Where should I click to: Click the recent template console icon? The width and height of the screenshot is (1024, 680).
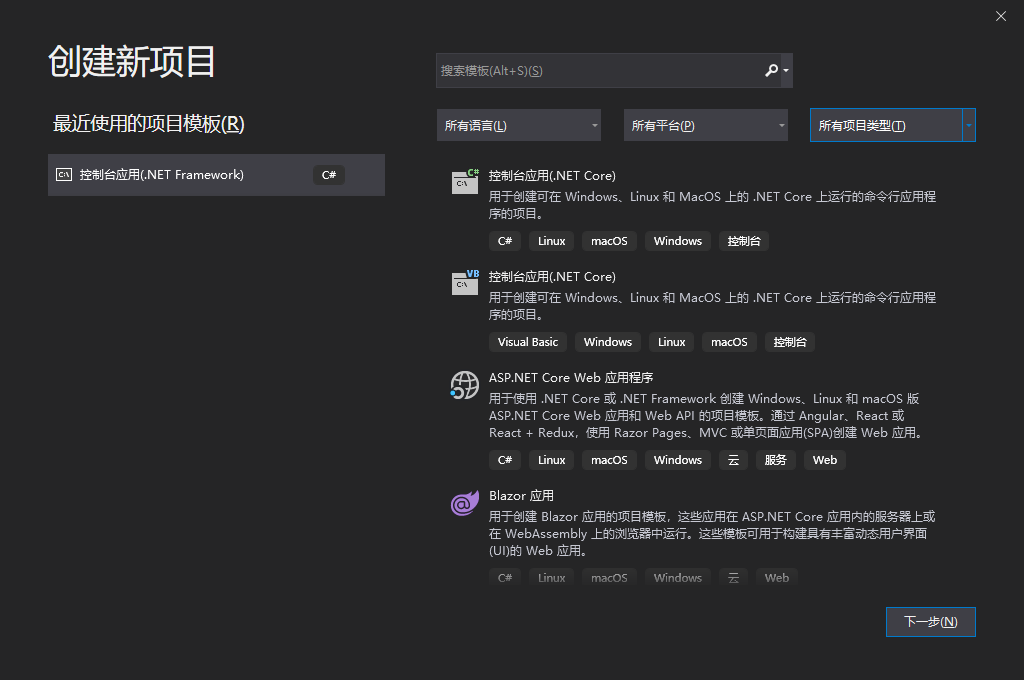point(64,174)
